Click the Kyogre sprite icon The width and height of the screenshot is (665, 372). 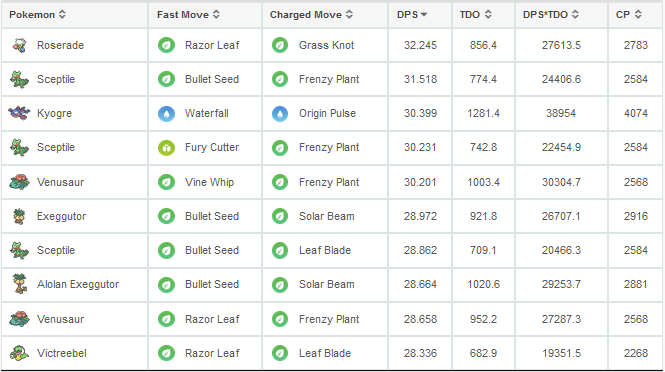[19, 113]
